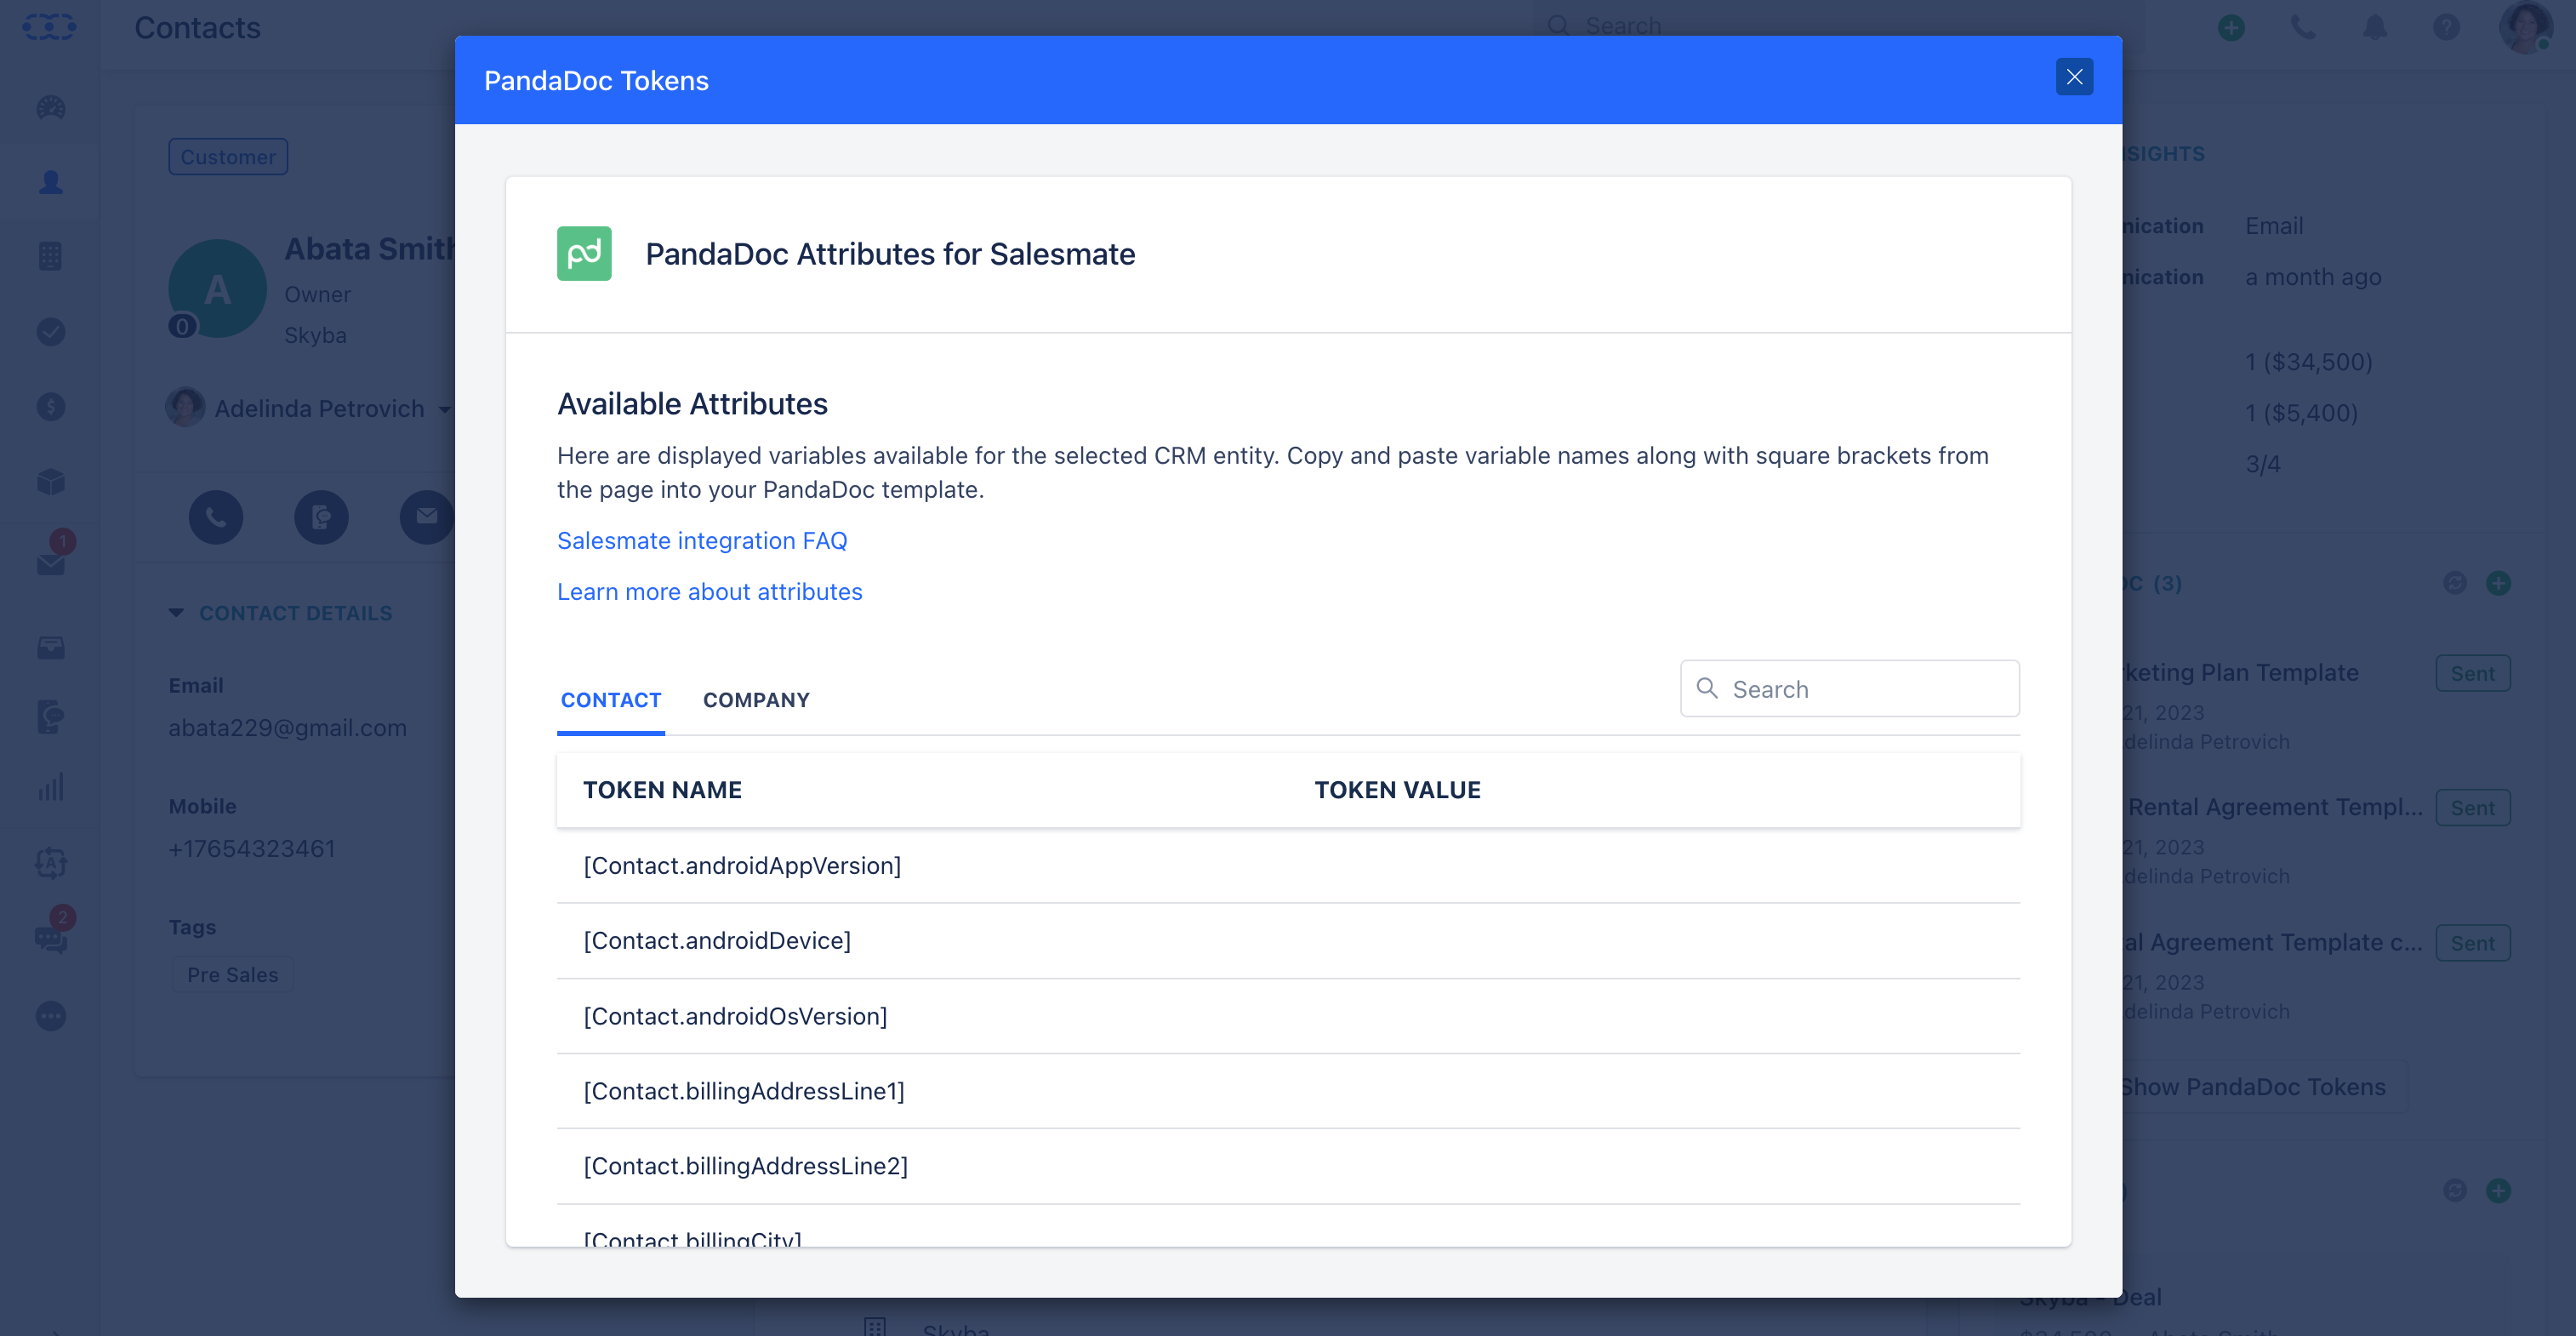Switch to the CONTACT tab
Image resolution: width=2576 pixels, height=1336 pixels.
coord(611,700)
